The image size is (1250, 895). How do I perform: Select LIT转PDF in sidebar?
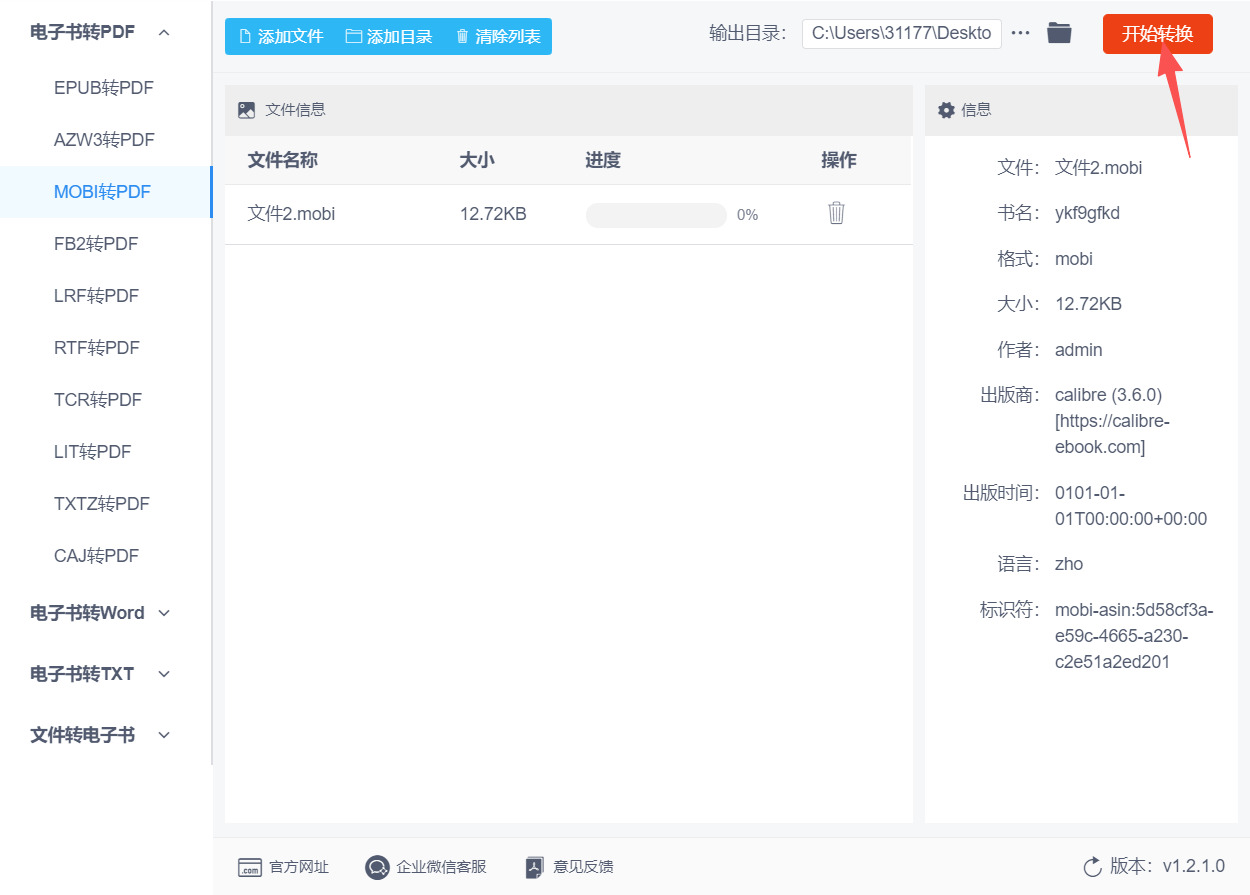(104, 452)
